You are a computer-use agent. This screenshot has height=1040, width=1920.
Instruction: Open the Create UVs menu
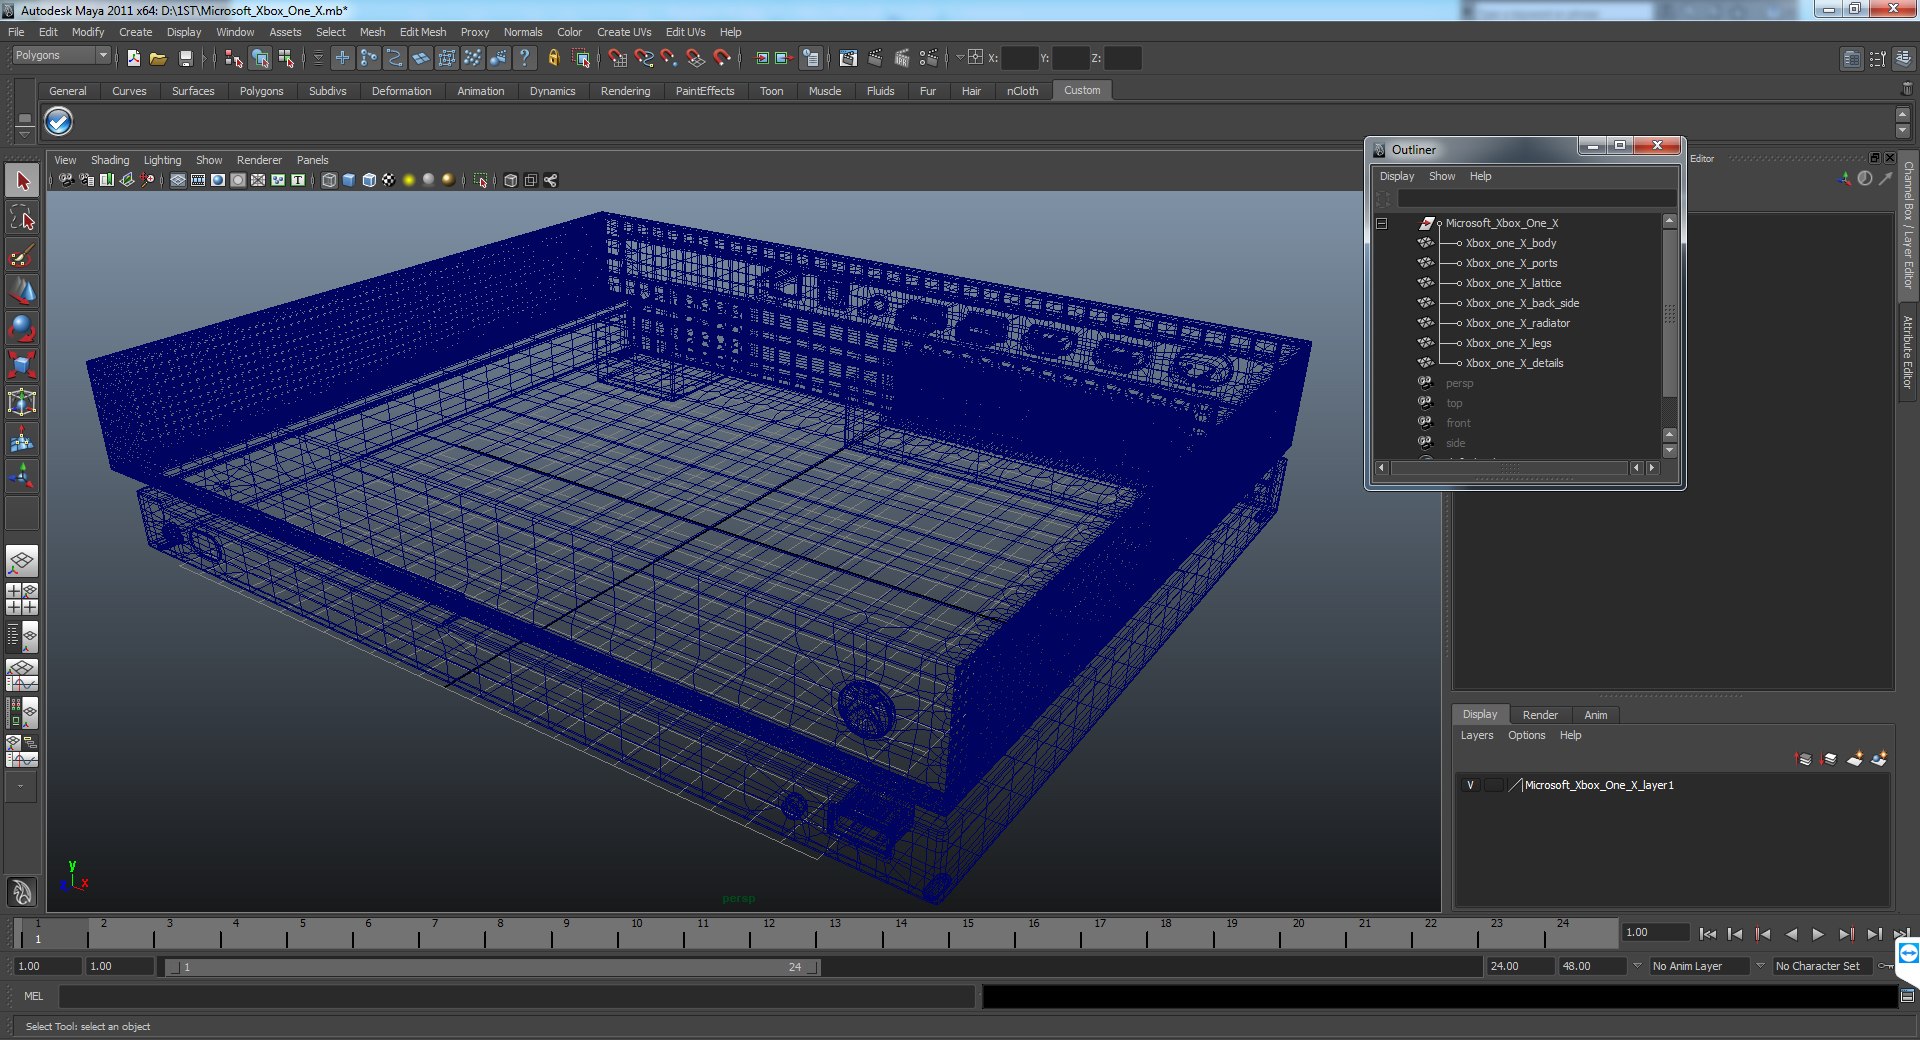(624, 32)
